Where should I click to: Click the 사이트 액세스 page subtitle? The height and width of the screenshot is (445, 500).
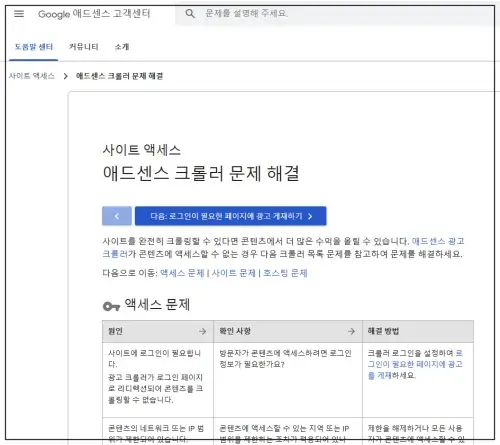click(142, 150)
